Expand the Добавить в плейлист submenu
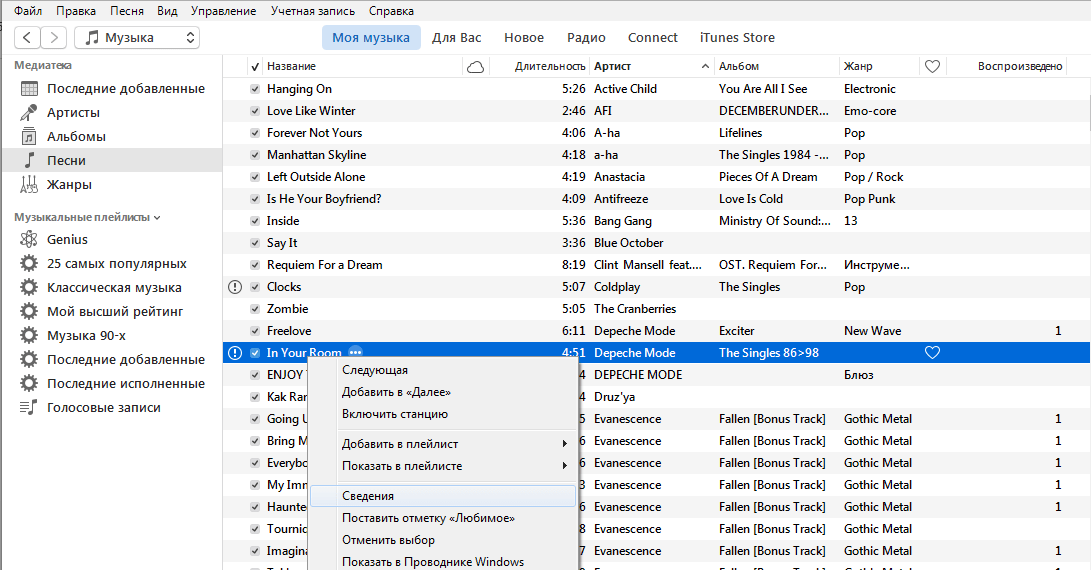This screenshot has width=1091, height=570. coord(455,444)
